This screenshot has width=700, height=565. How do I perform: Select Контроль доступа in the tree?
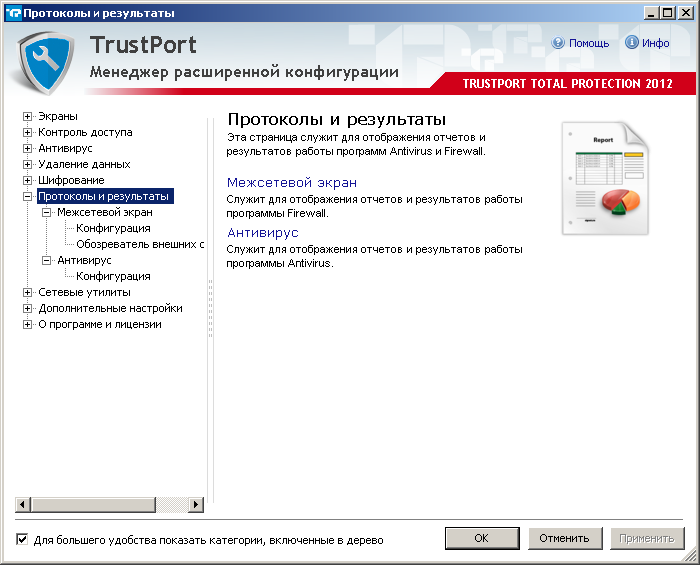pos(85,133)
